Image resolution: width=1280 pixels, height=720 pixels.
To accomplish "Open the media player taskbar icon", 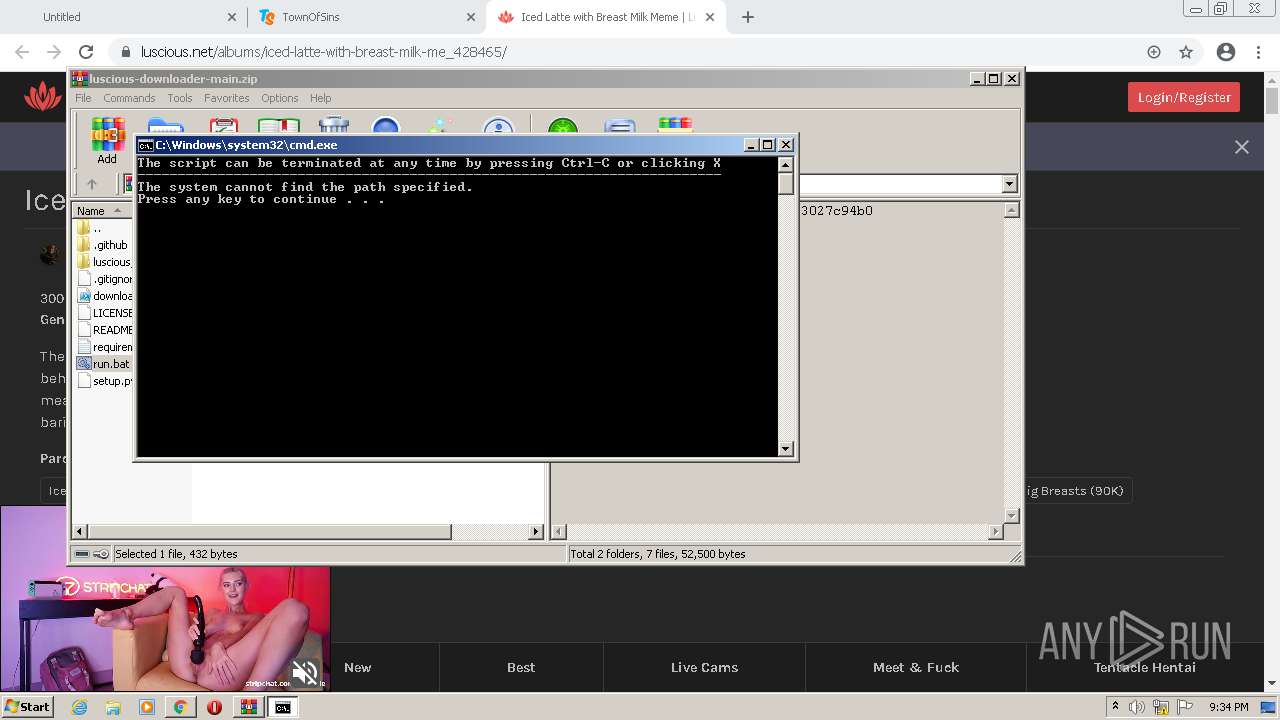I will (147, 707).
